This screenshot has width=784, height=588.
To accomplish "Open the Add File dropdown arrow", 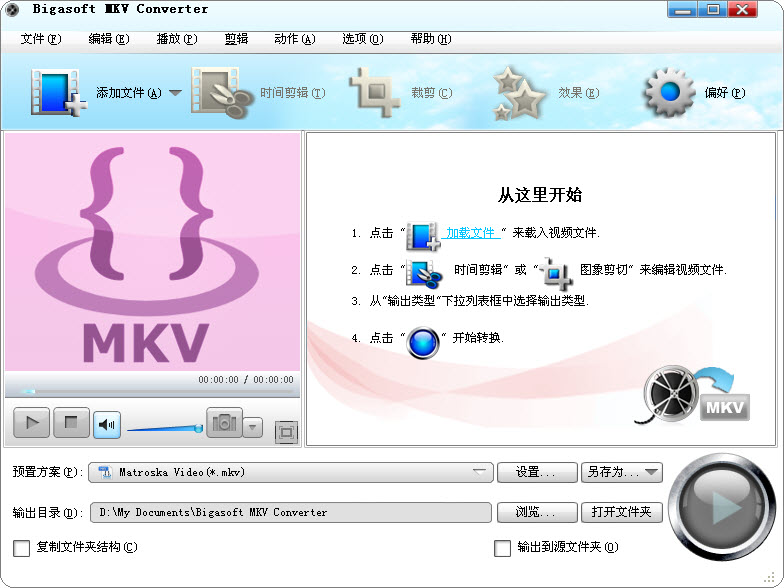I will coord(175,92).
